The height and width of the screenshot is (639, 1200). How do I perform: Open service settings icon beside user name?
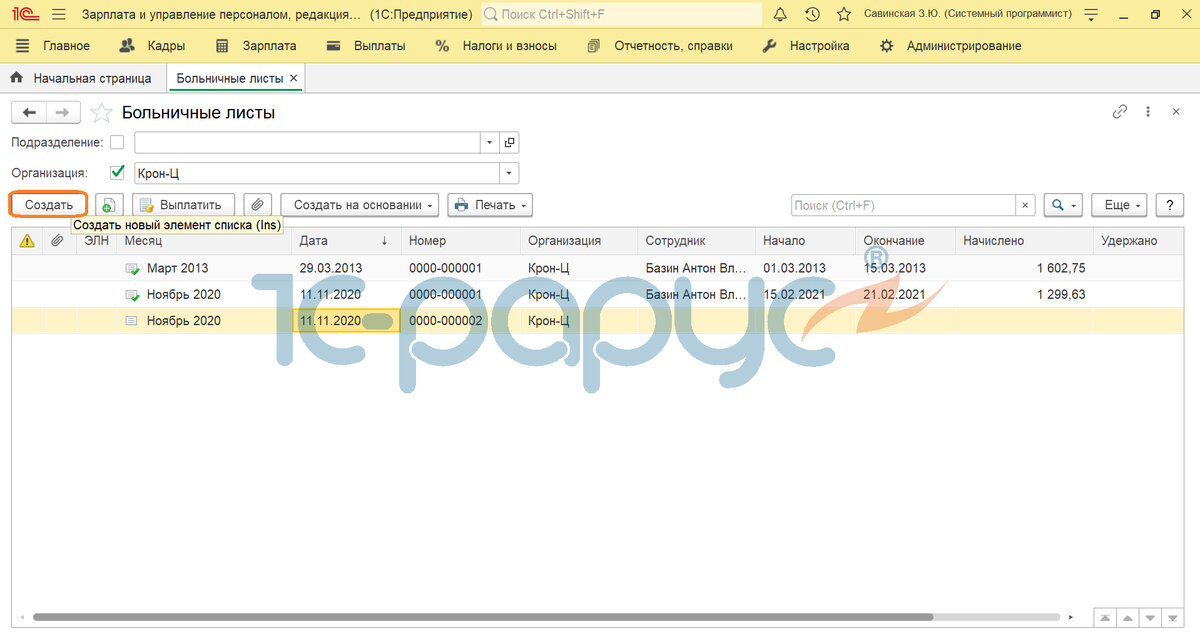pos(1092,14)
